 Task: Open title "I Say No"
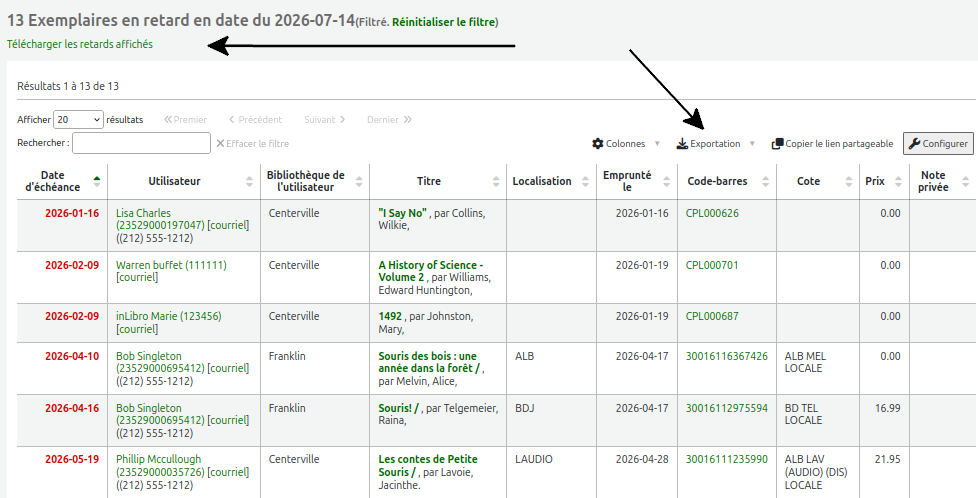402,213
